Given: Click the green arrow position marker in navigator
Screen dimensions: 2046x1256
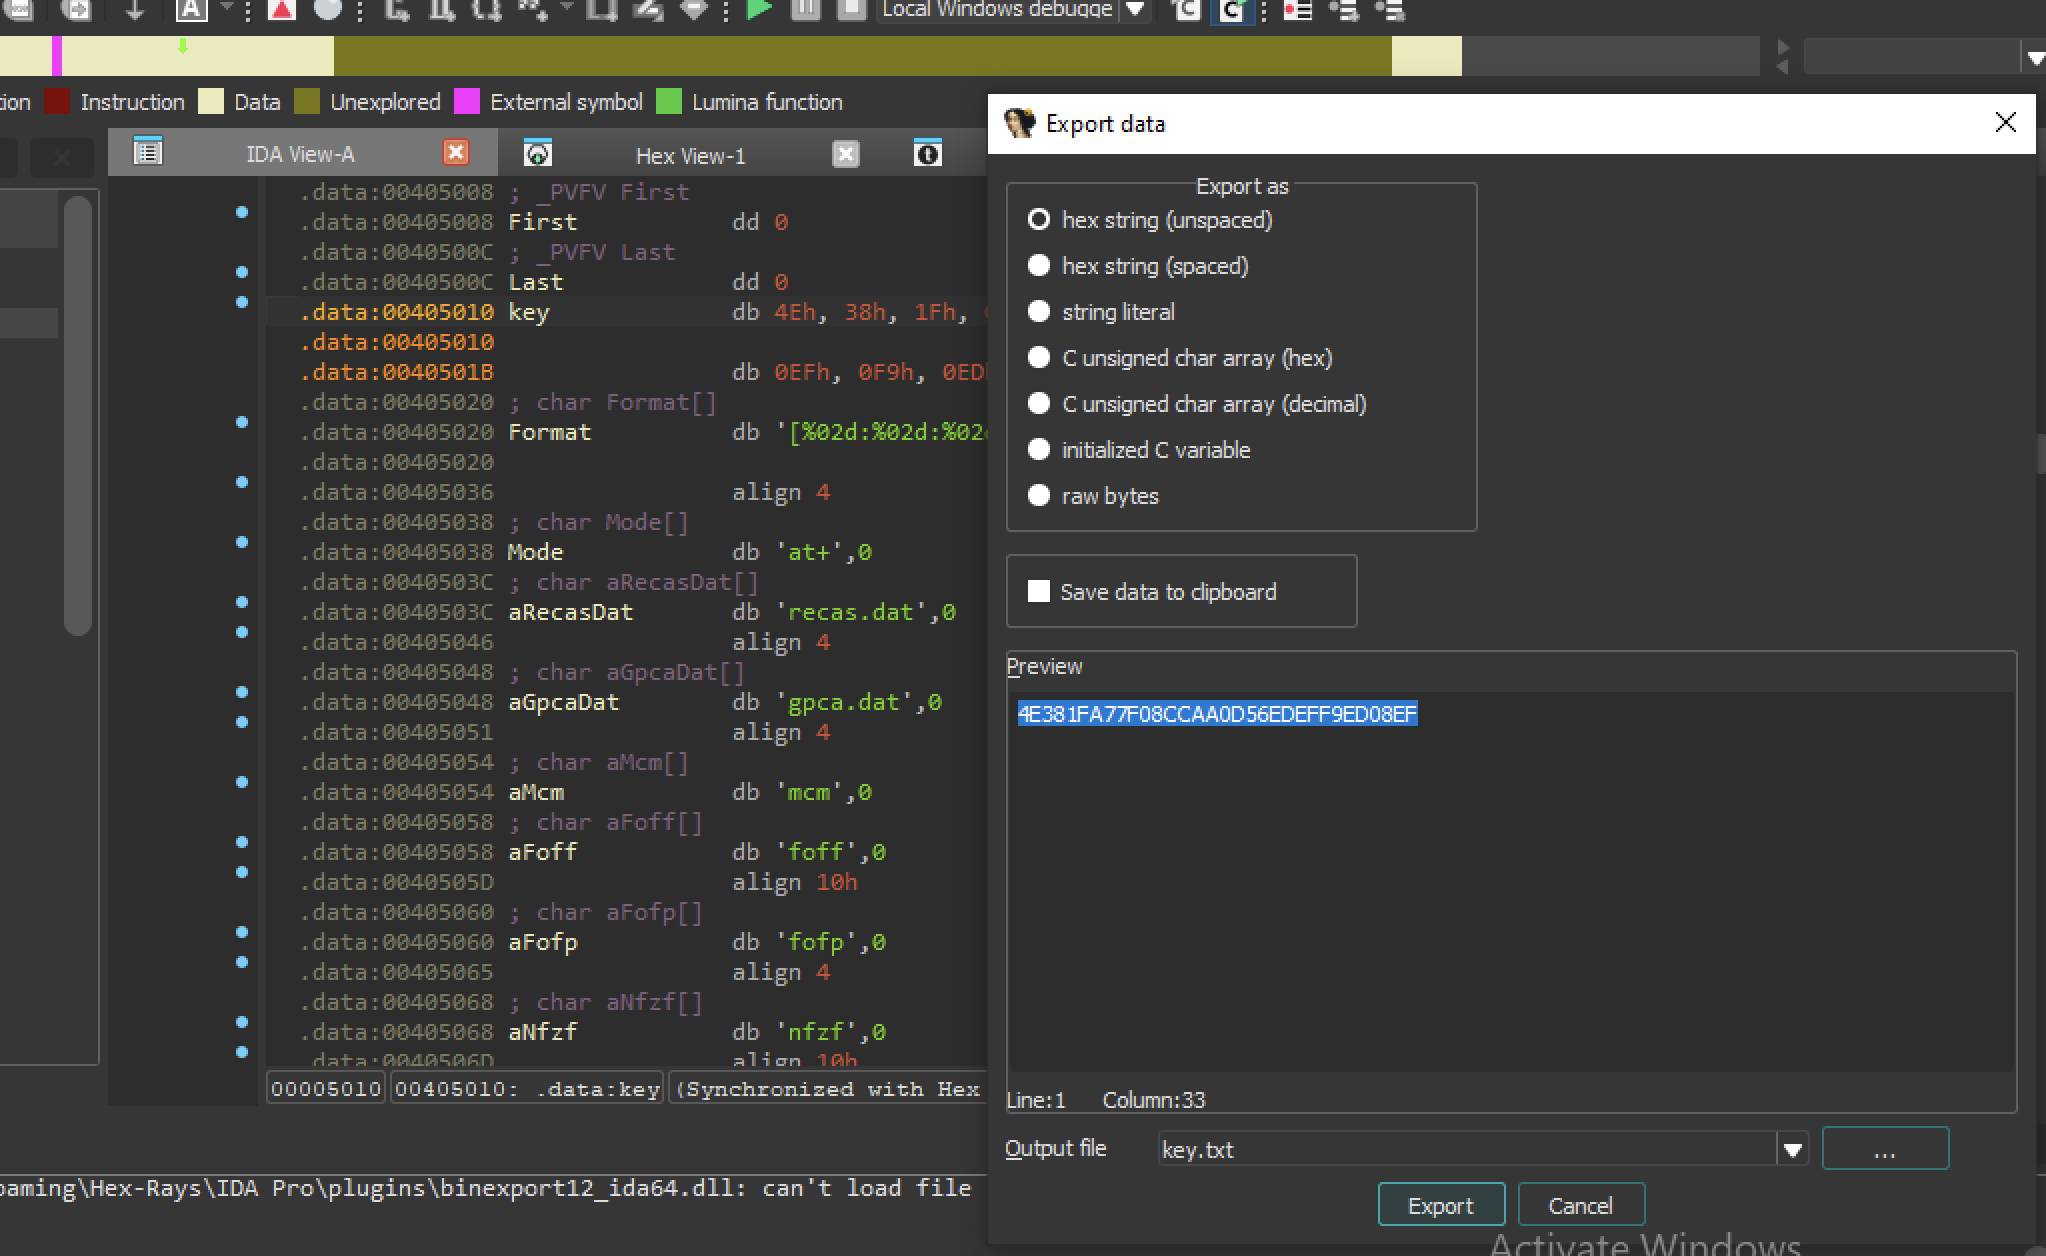Looking at the screenshot, I should 183,46.
